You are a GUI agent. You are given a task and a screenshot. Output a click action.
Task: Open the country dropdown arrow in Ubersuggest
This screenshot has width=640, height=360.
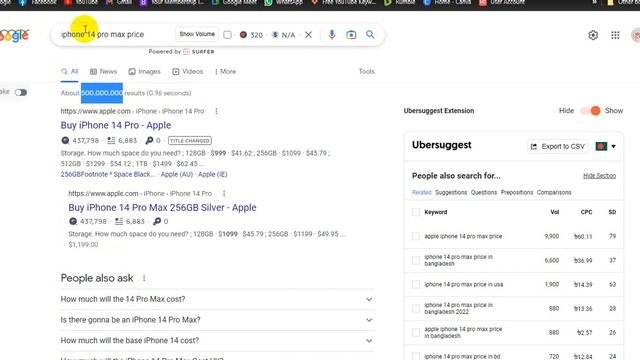coord(613,147)
